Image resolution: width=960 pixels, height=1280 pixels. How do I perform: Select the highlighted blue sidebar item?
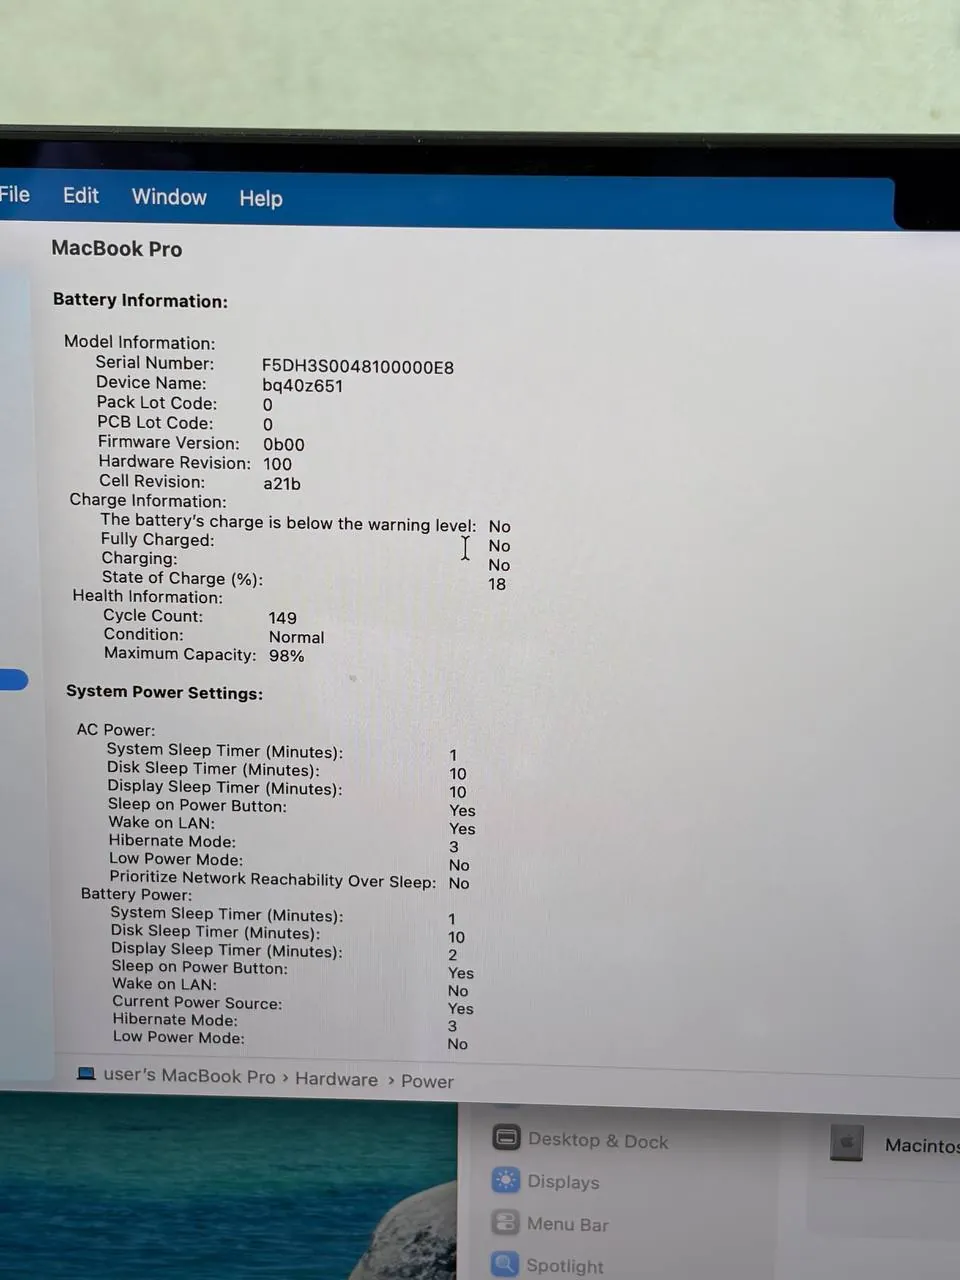14,679
